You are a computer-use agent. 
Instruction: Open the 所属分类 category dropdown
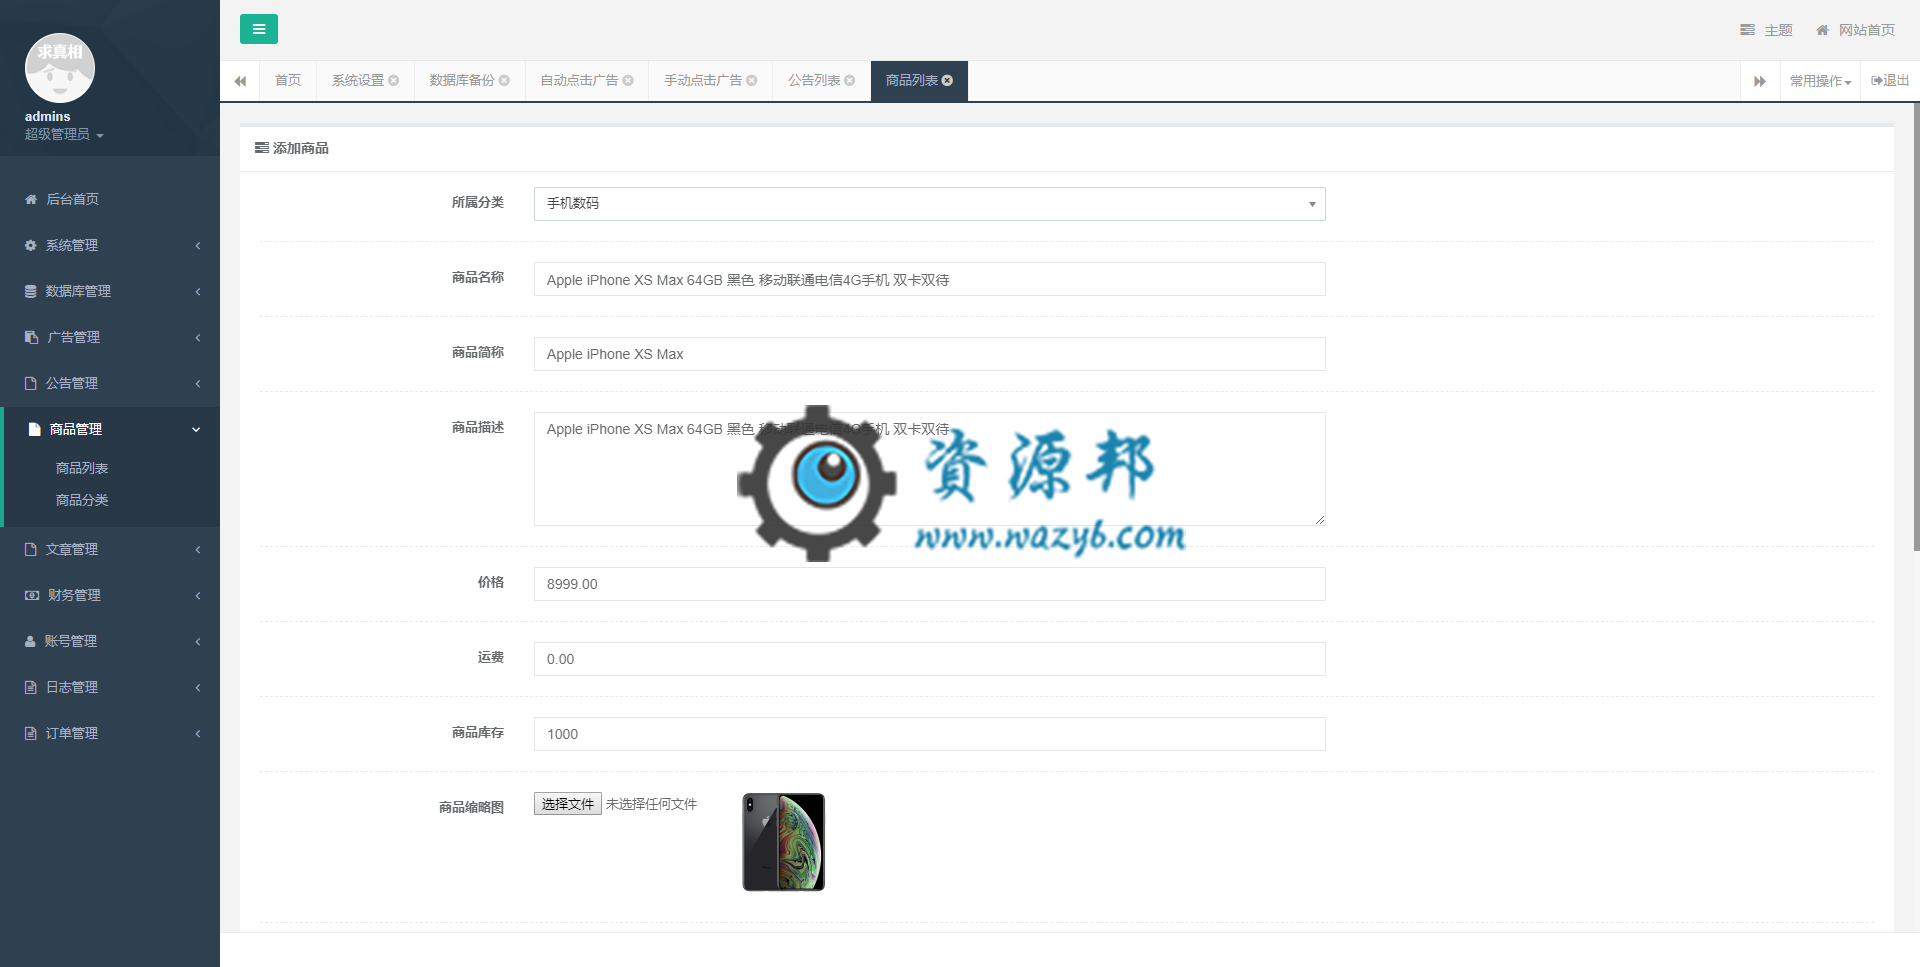(929, 204)
